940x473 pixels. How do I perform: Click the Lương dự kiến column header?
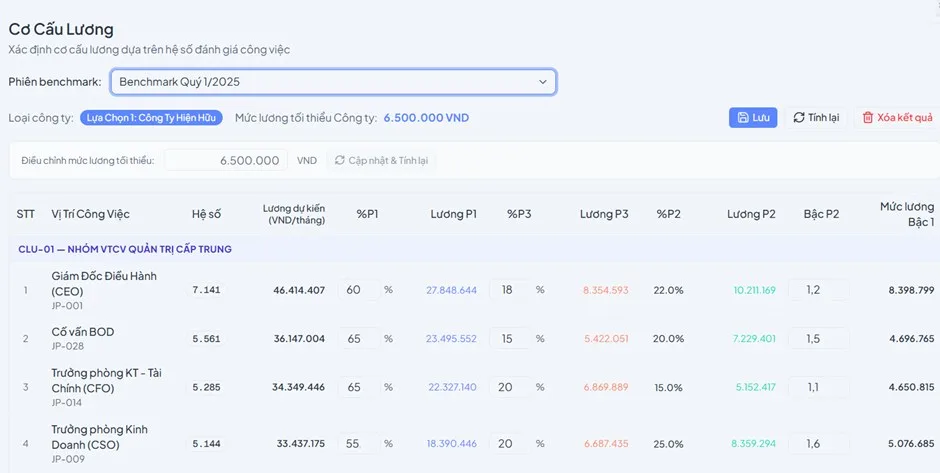(x=294, y=214)
